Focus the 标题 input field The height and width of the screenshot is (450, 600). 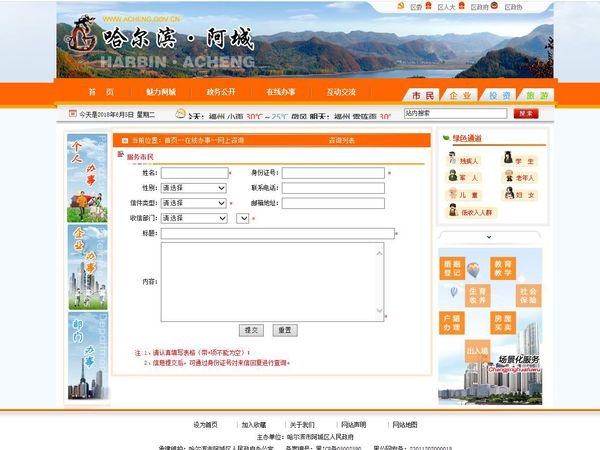tap(277, 233)
